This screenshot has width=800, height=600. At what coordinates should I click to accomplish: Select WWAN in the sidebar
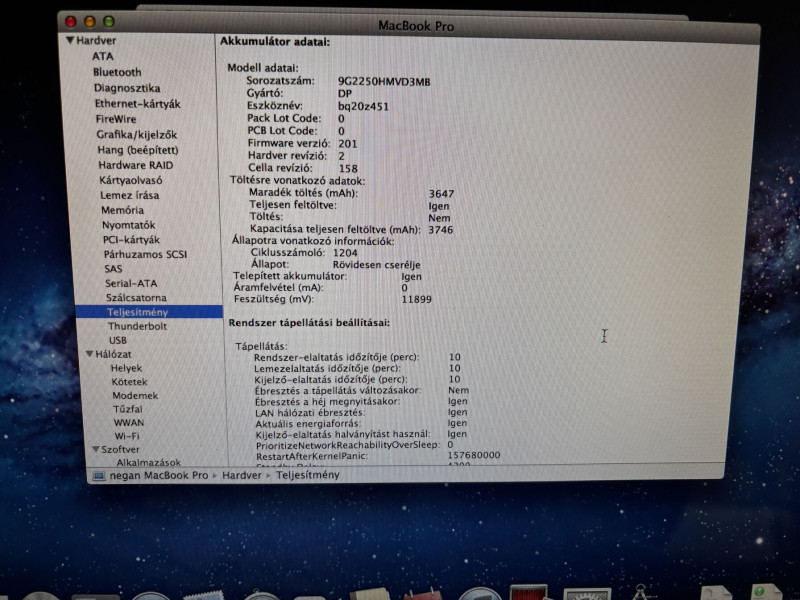tap(129, 422)
